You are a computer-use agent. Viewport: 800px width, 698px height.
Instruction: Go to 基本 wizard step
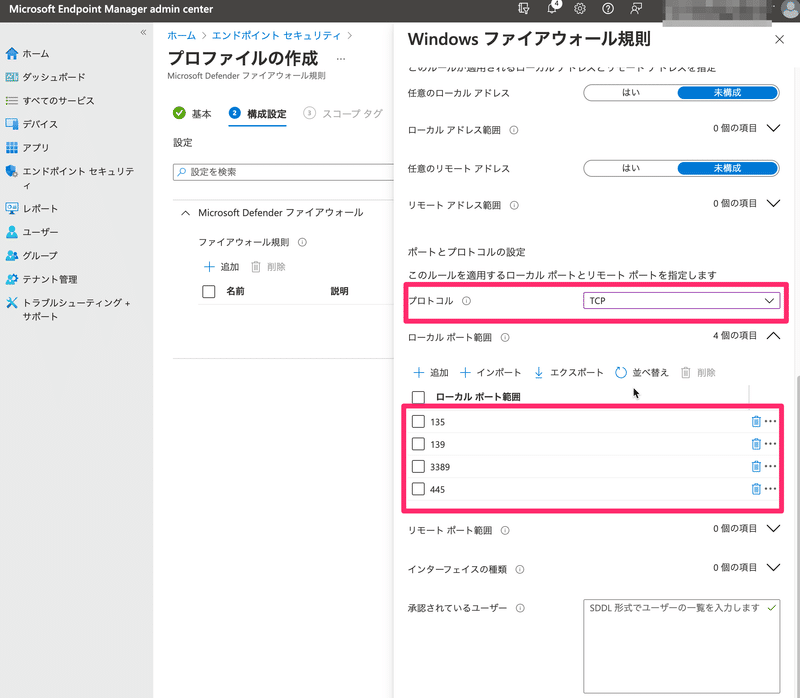[192, 113]
